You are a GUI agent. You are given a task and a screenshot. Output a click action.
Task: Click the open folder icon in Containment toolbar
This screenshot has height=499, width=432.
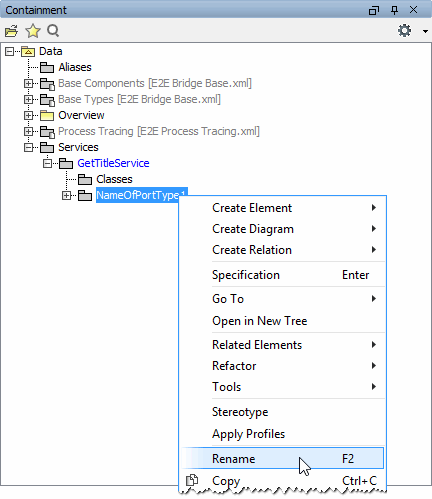(12, 31)
